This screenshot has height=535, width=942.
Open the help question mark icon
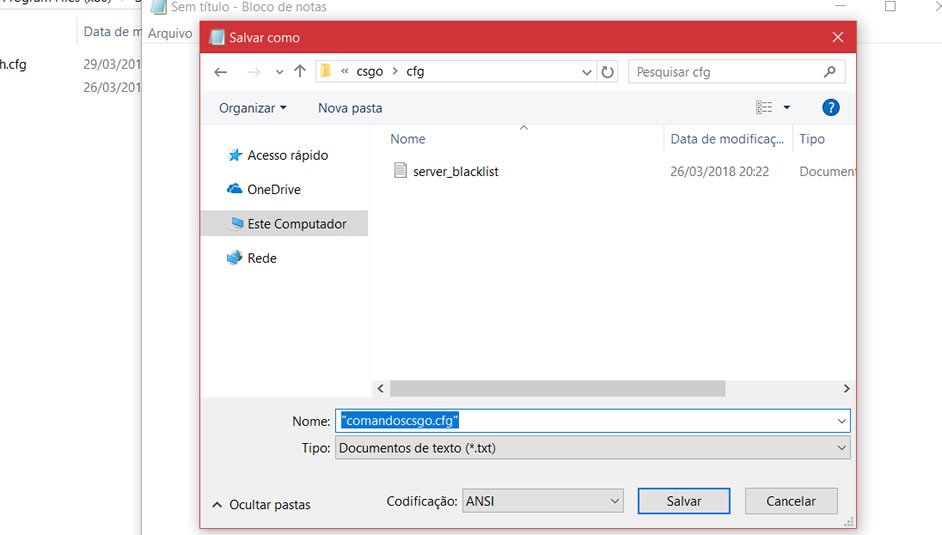830,107
